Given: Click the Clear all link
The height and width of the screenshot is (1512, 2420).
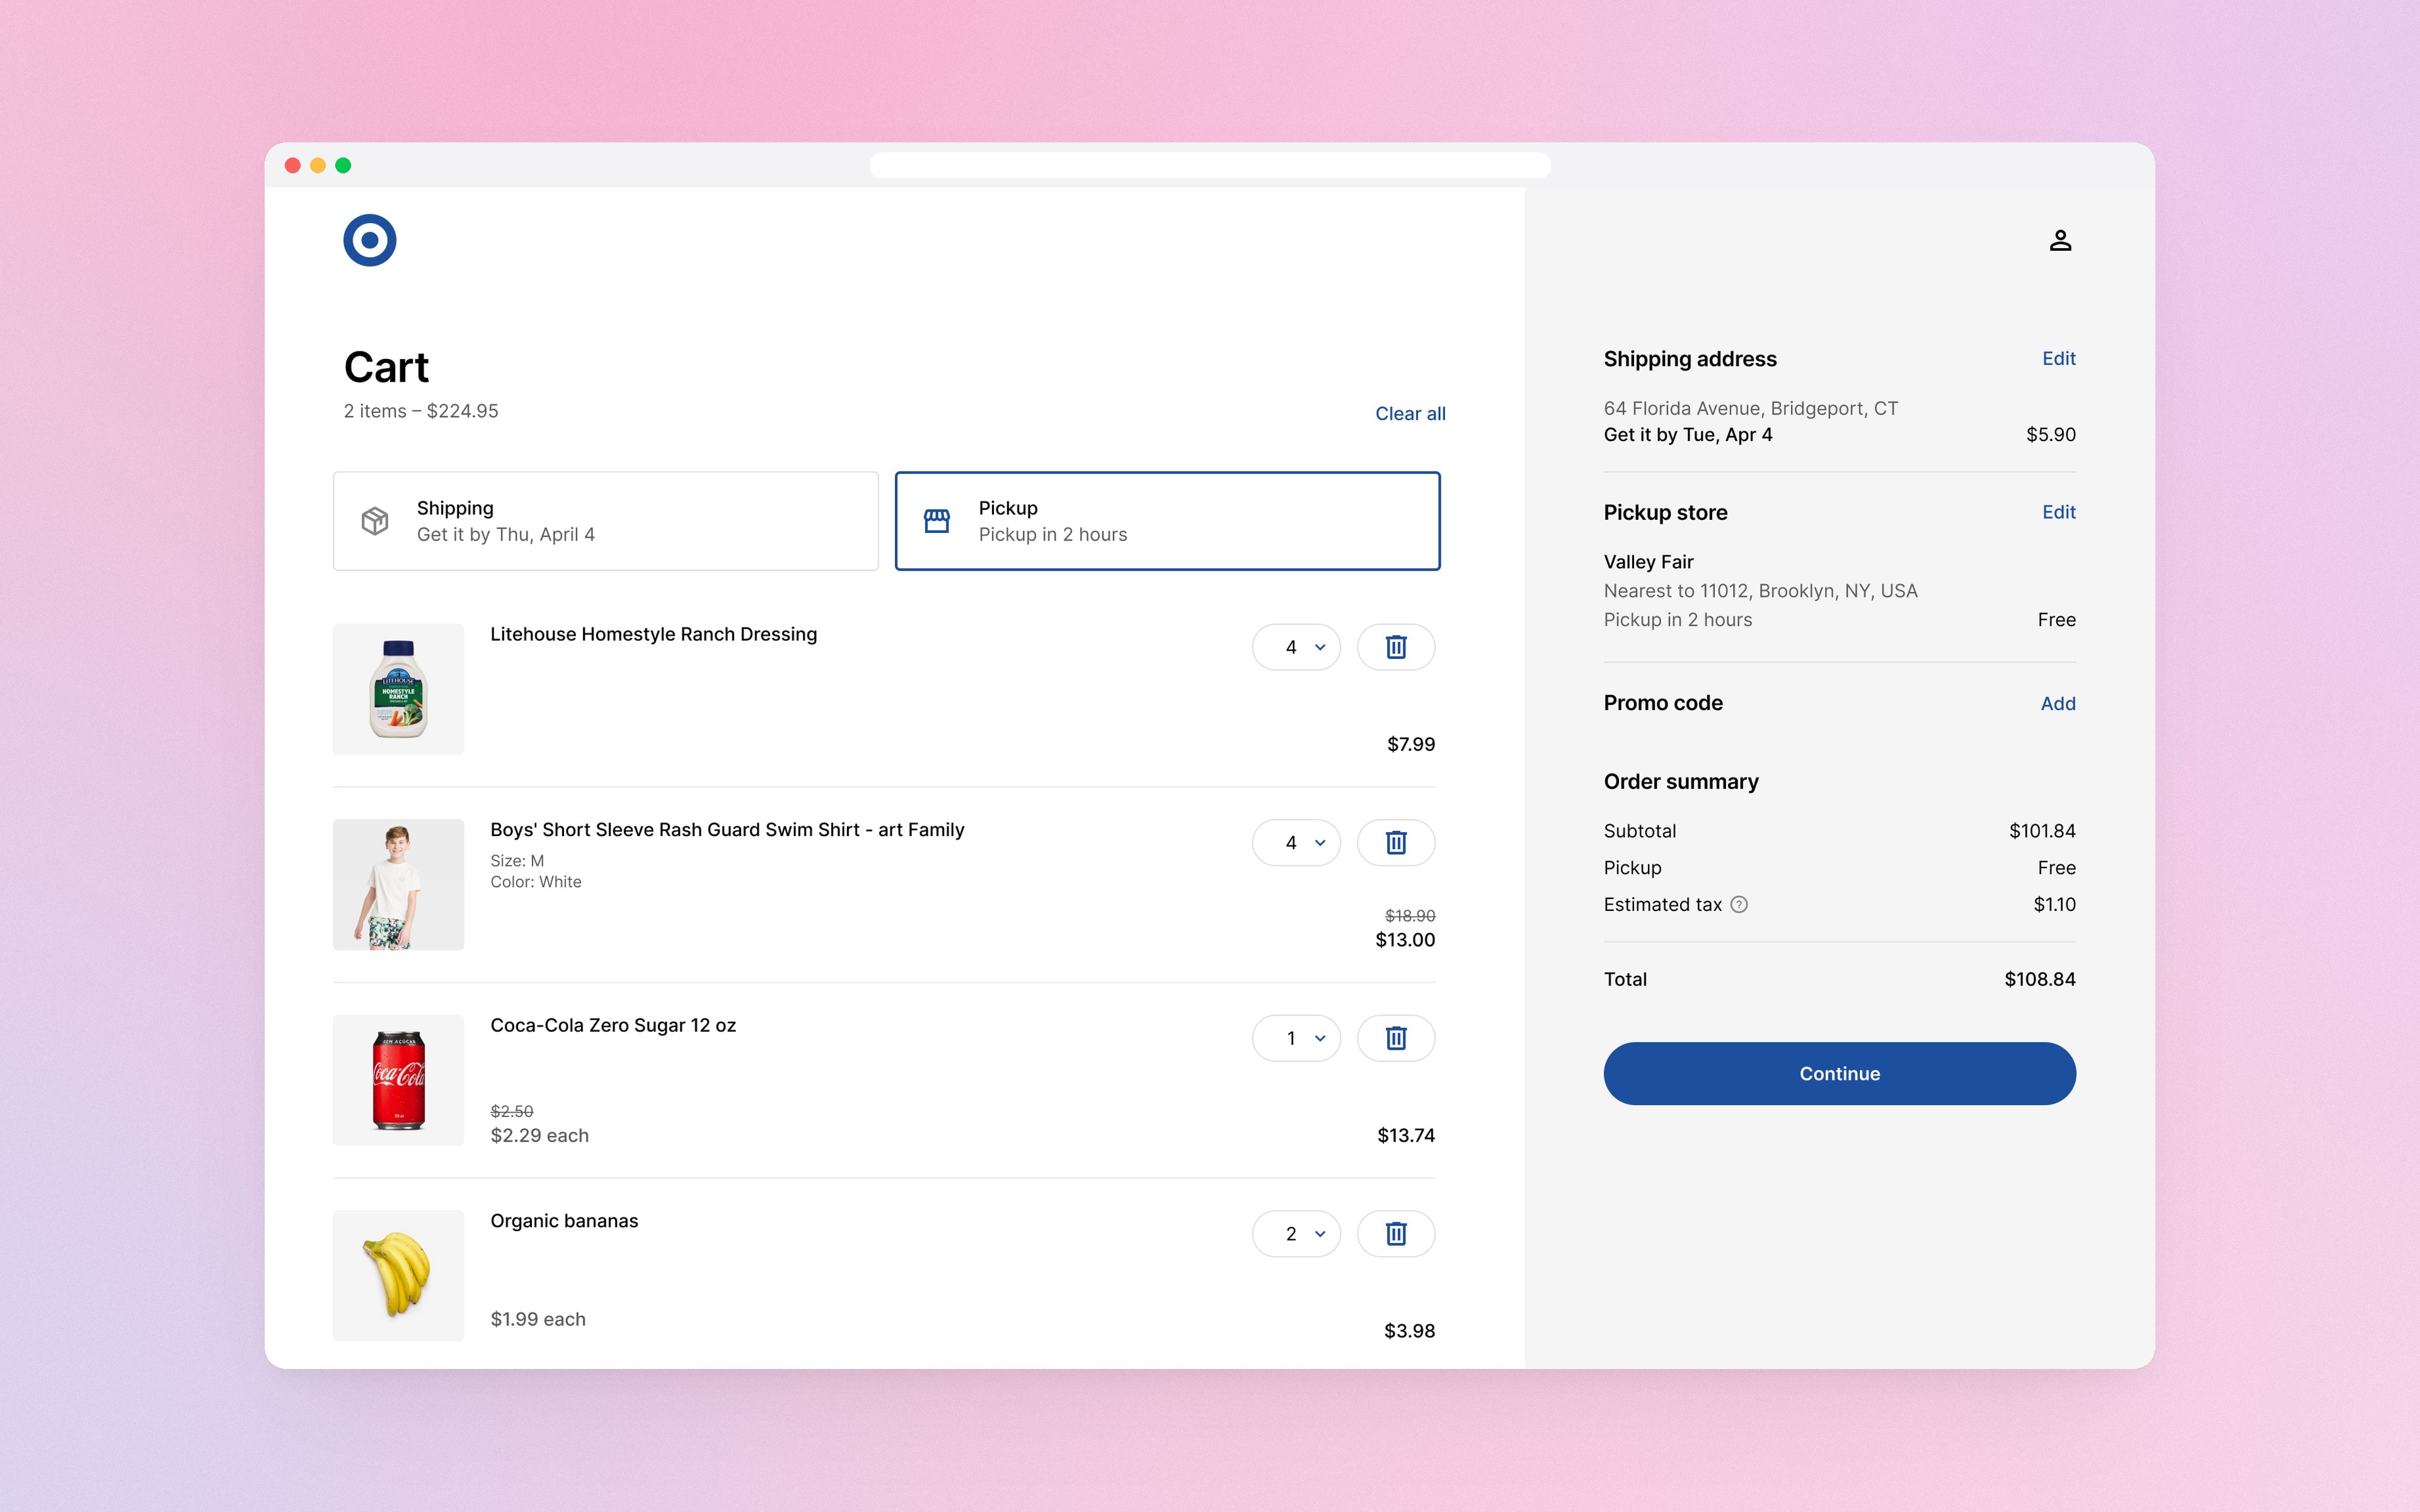Looking at the screenshot, I should click(x=1410, y=414).
